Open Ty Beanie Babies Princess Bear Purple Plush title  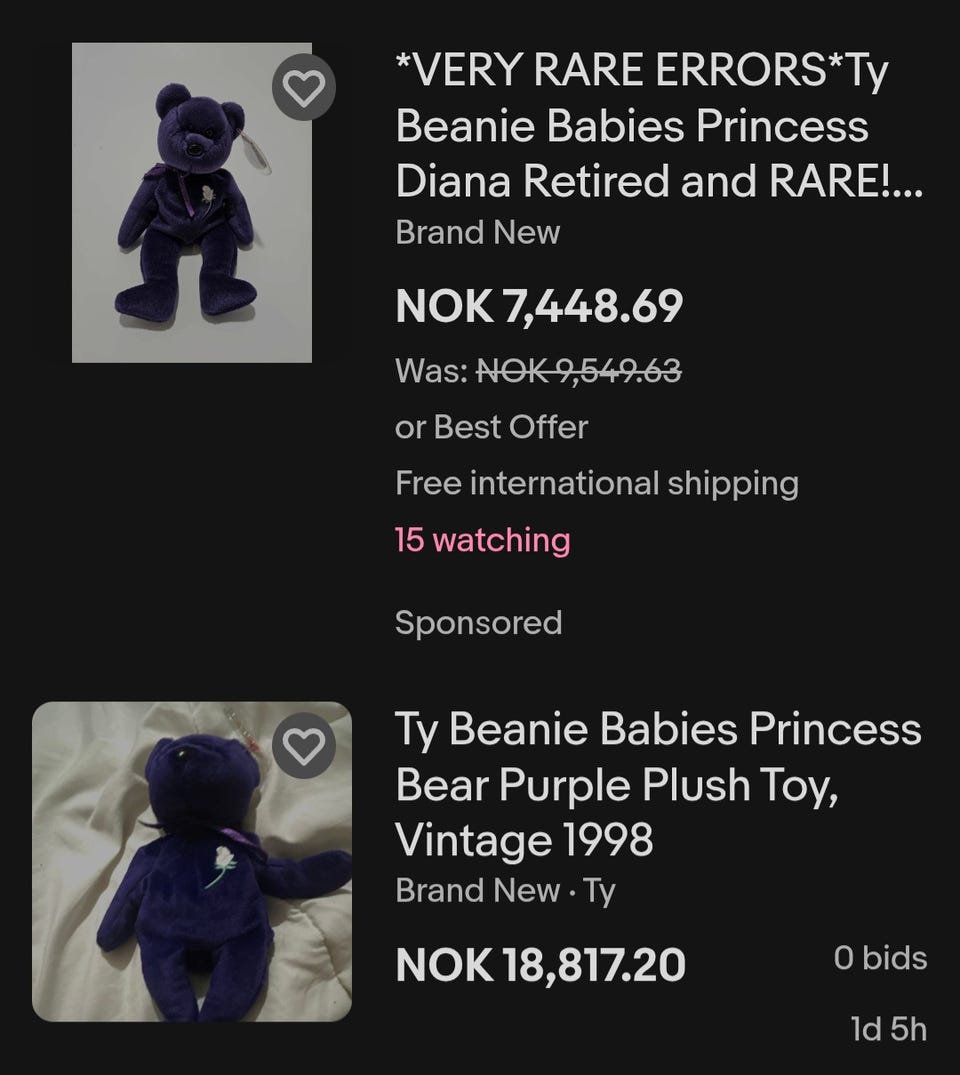coord(658,784)
